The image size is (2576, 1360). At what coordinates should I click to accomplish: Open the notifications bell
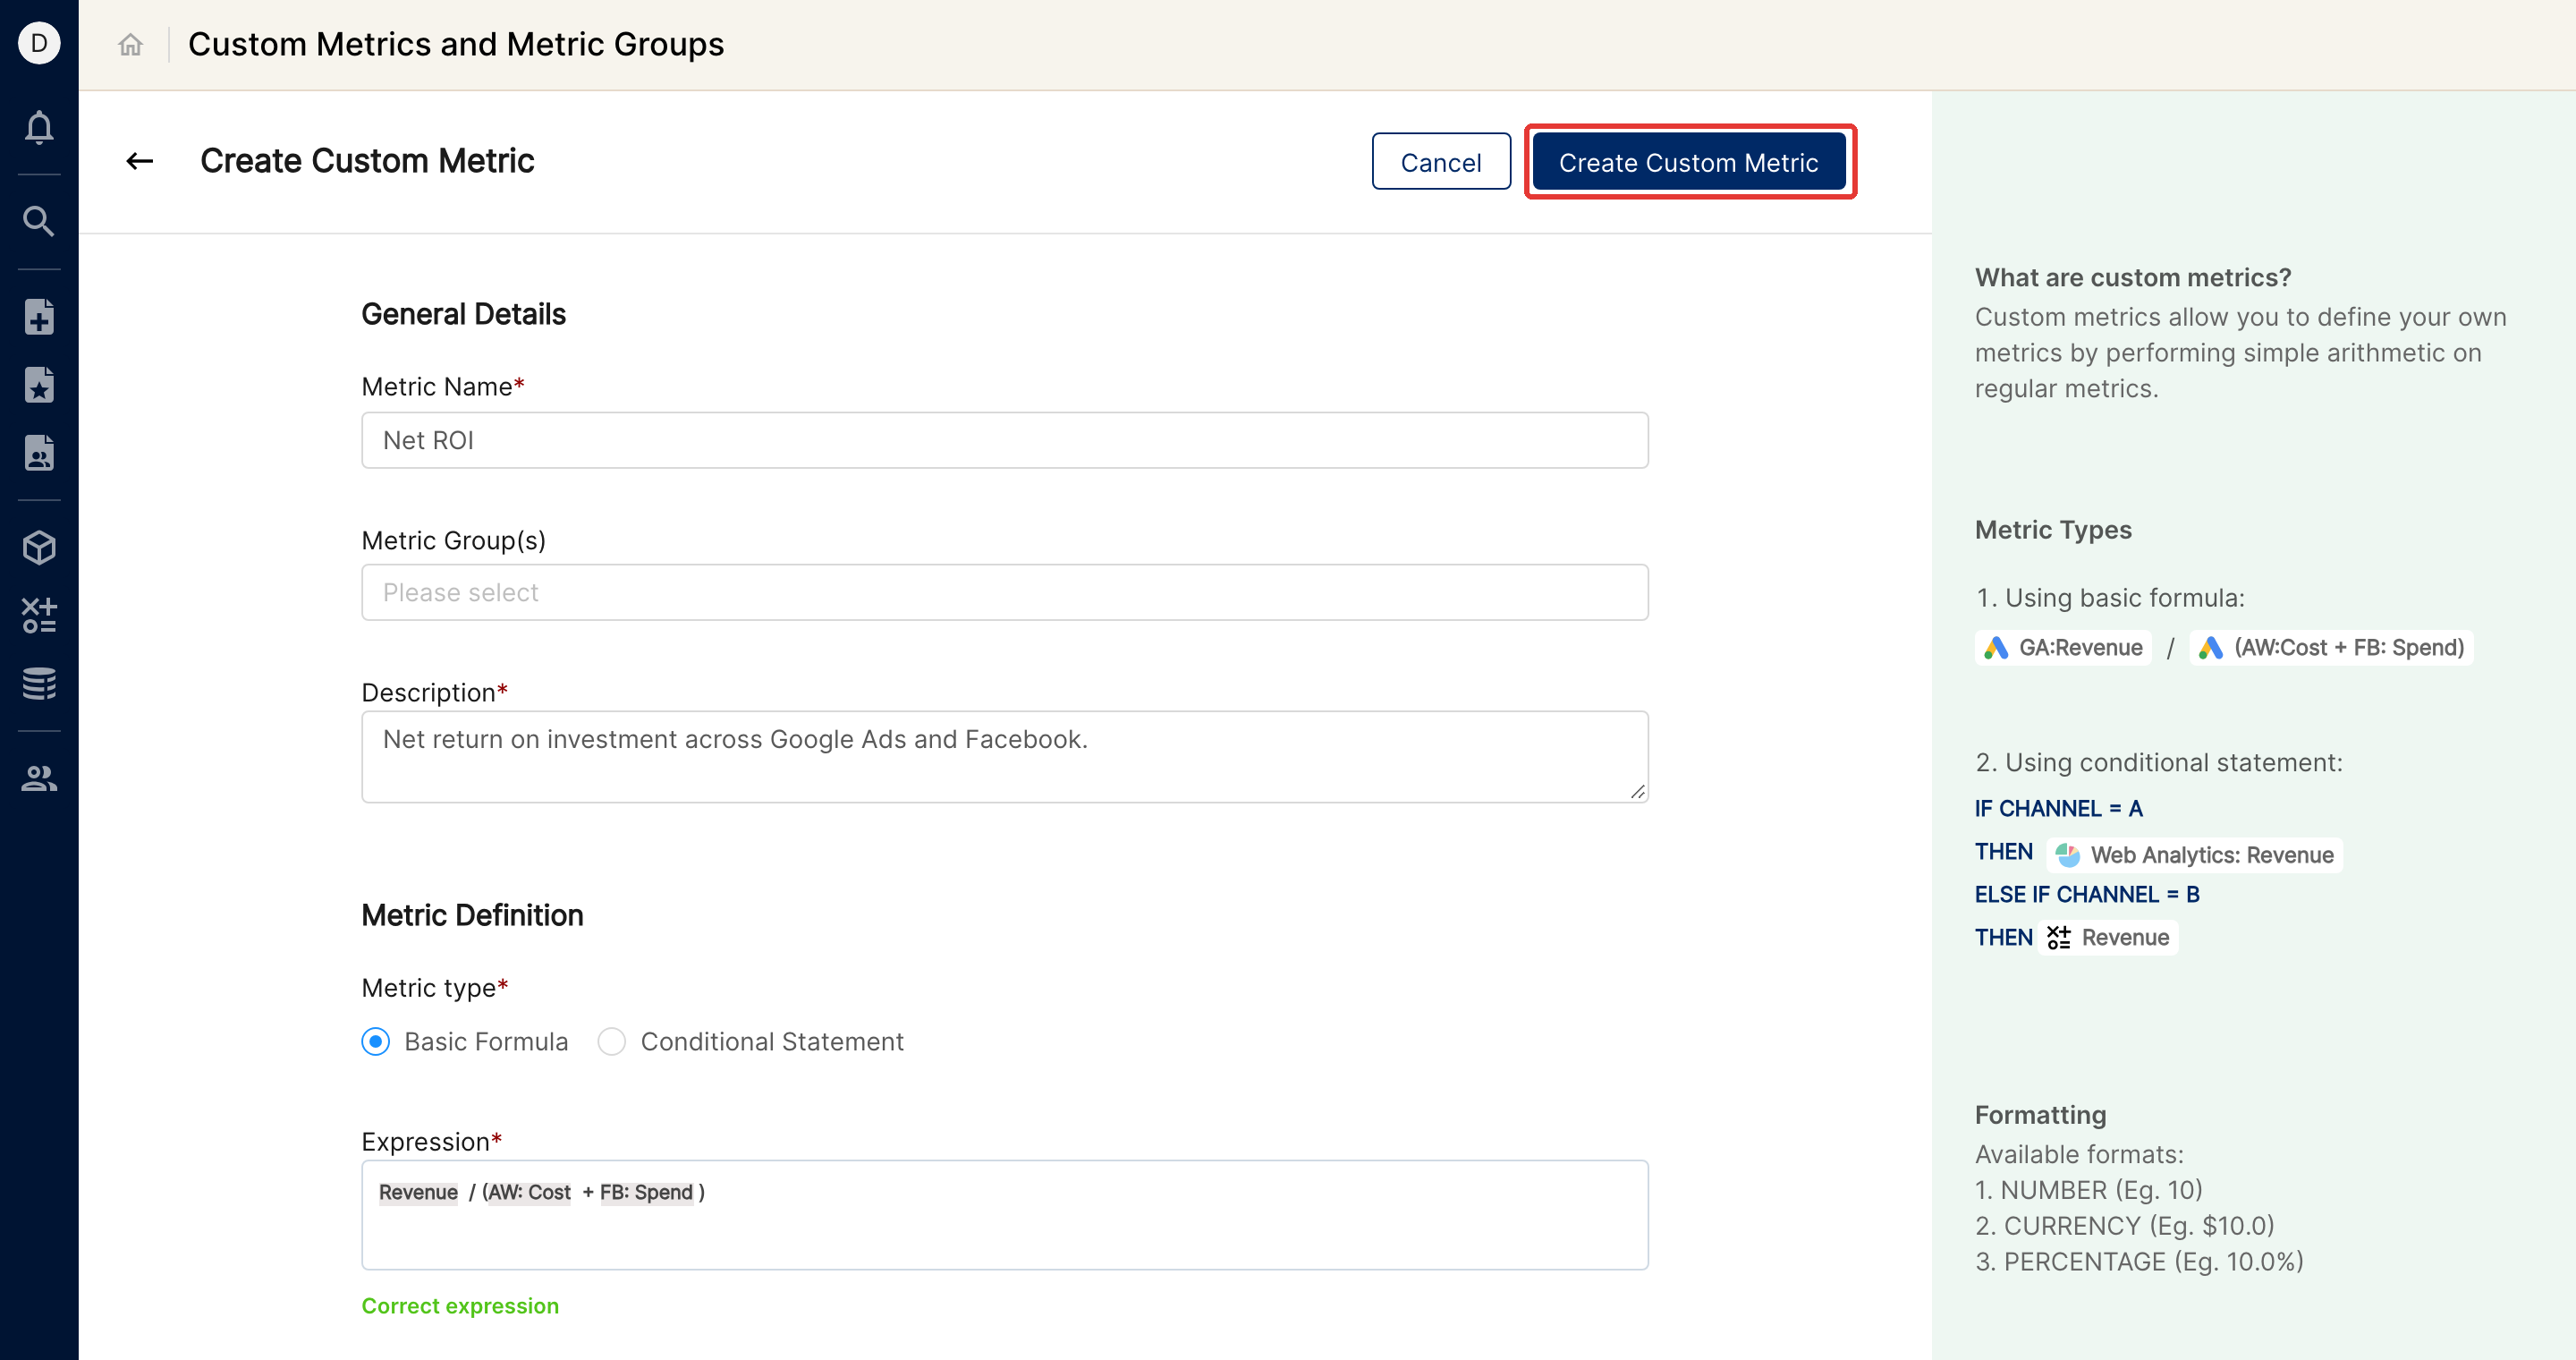[39, 127]
